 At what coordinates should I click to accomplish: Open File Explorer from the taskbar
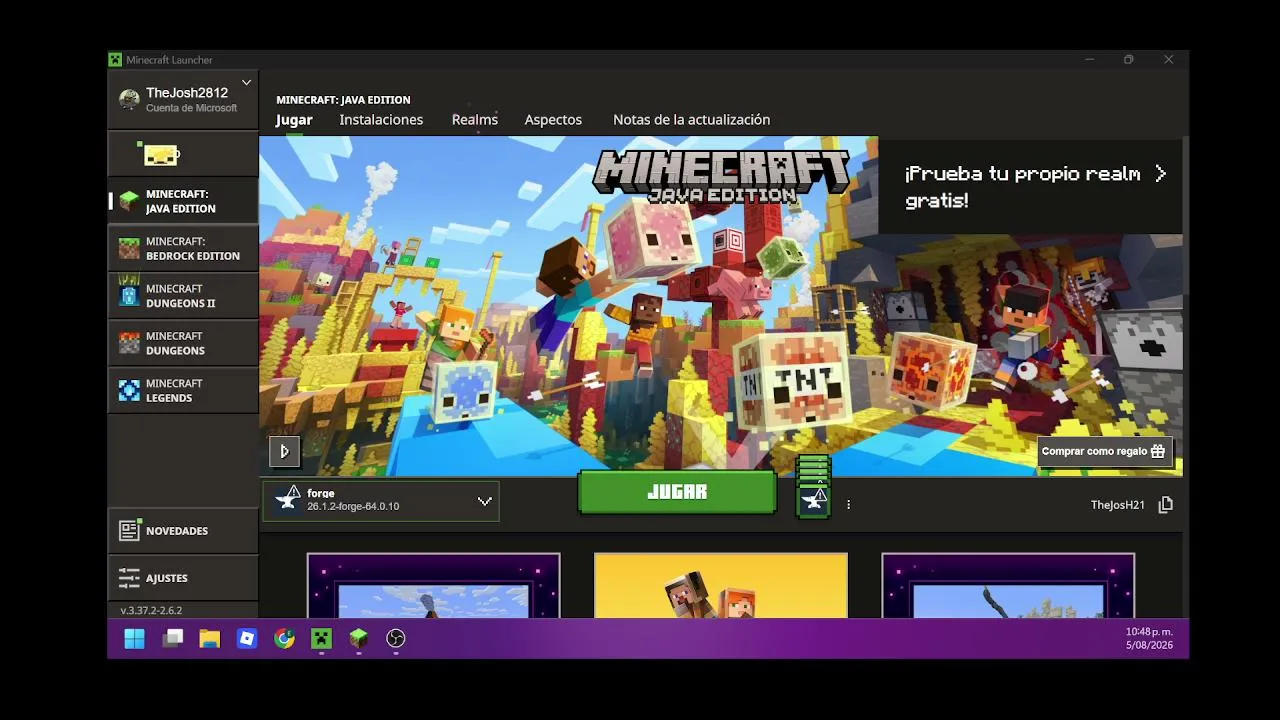[x=209, y=638]
